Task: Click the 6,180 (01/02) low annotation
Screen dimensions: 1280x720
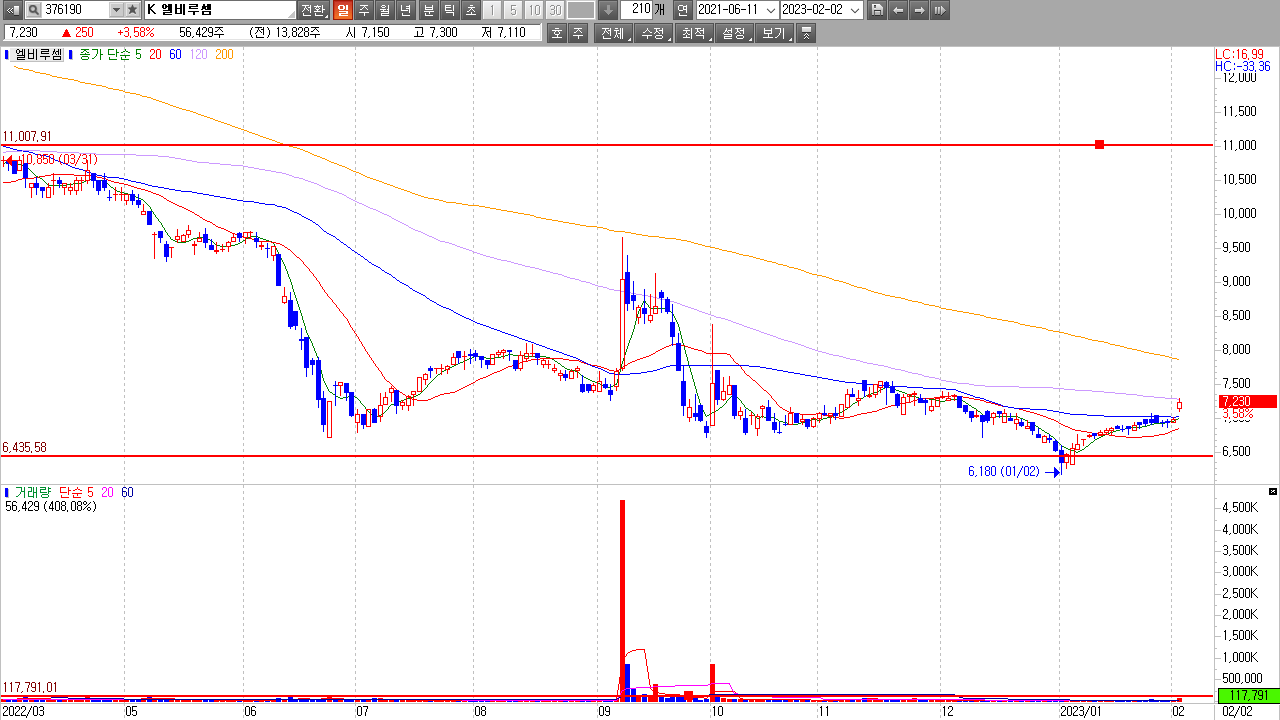Action: pos(1004,471)
